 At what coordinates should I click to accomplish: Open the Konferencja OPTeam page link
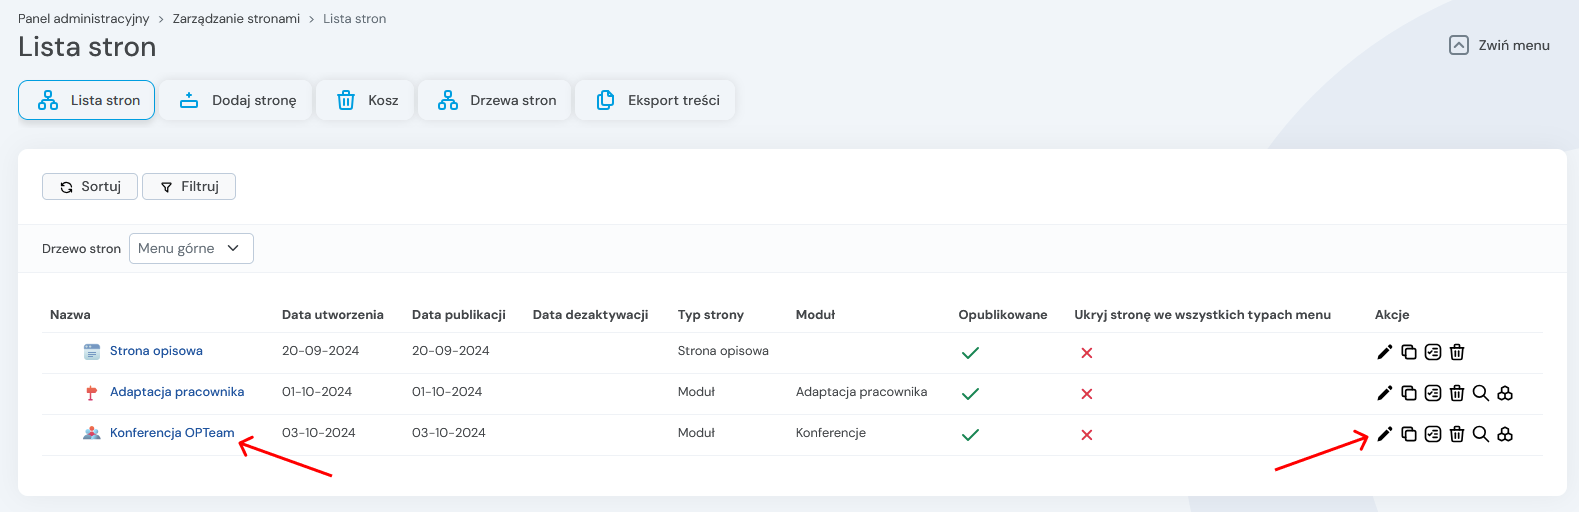pyautogui.click(x=172, y=433)
